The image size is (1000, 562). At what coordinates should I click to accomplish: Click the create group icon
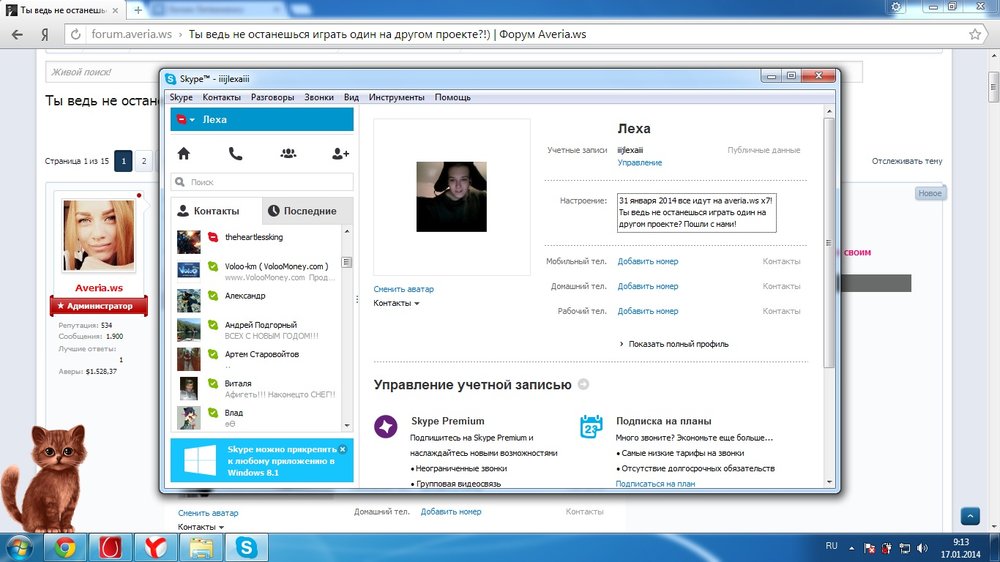click(x=288, y=154)
